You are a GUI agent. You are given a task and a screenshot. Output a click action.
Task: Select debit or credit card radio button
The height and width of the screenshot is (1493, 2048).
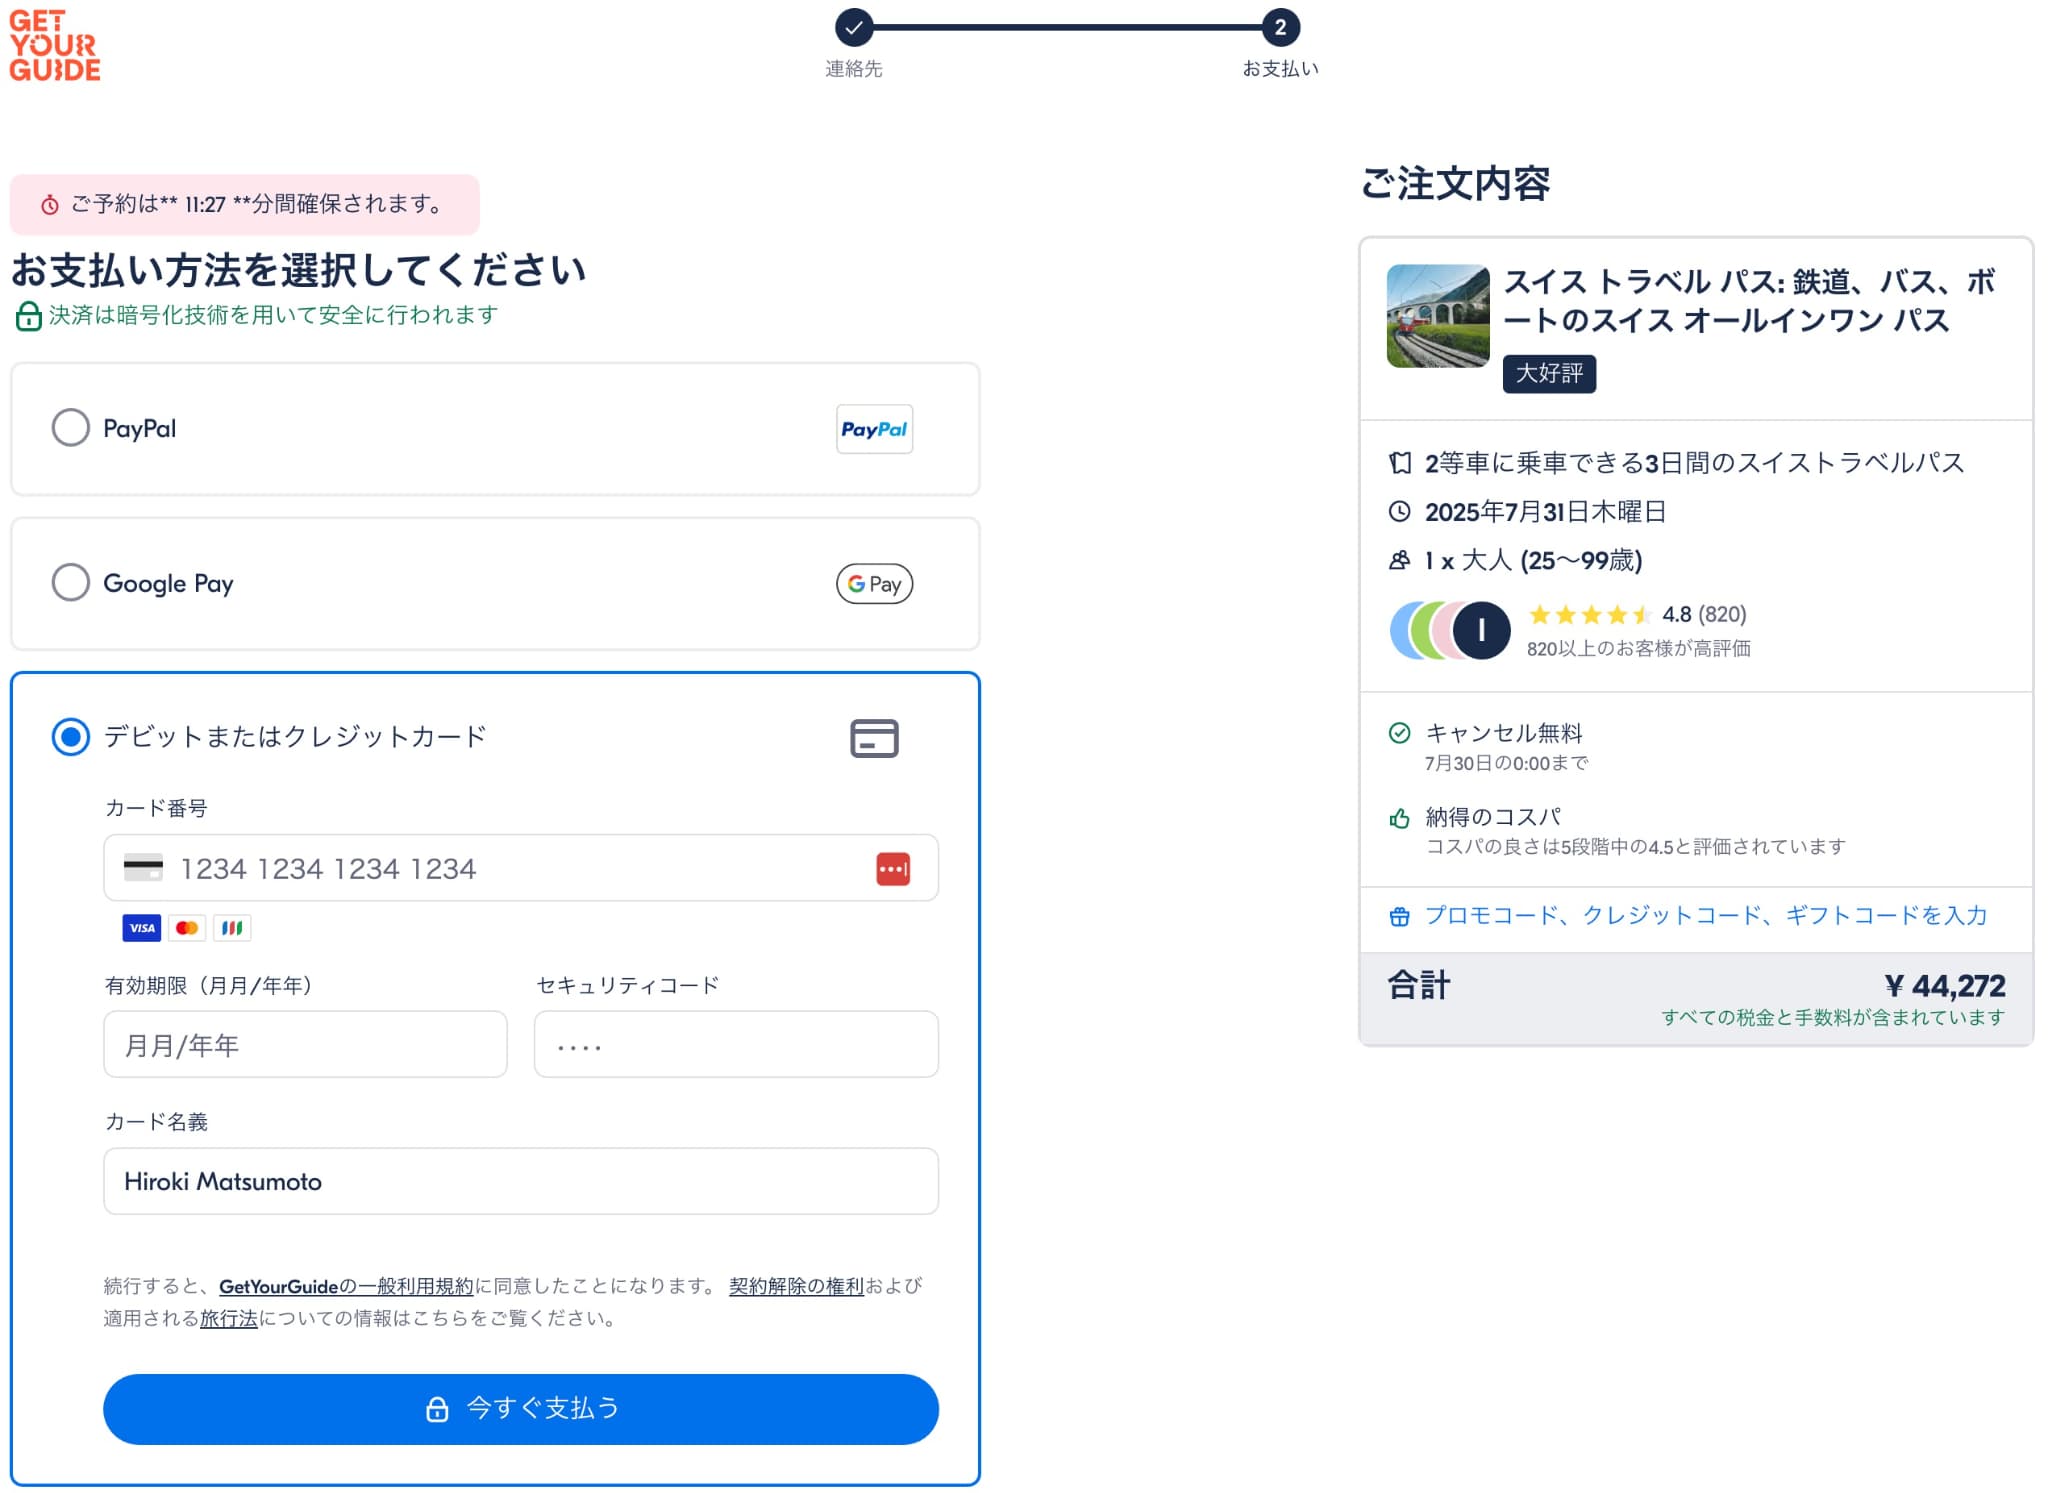(x=71, y=737)
